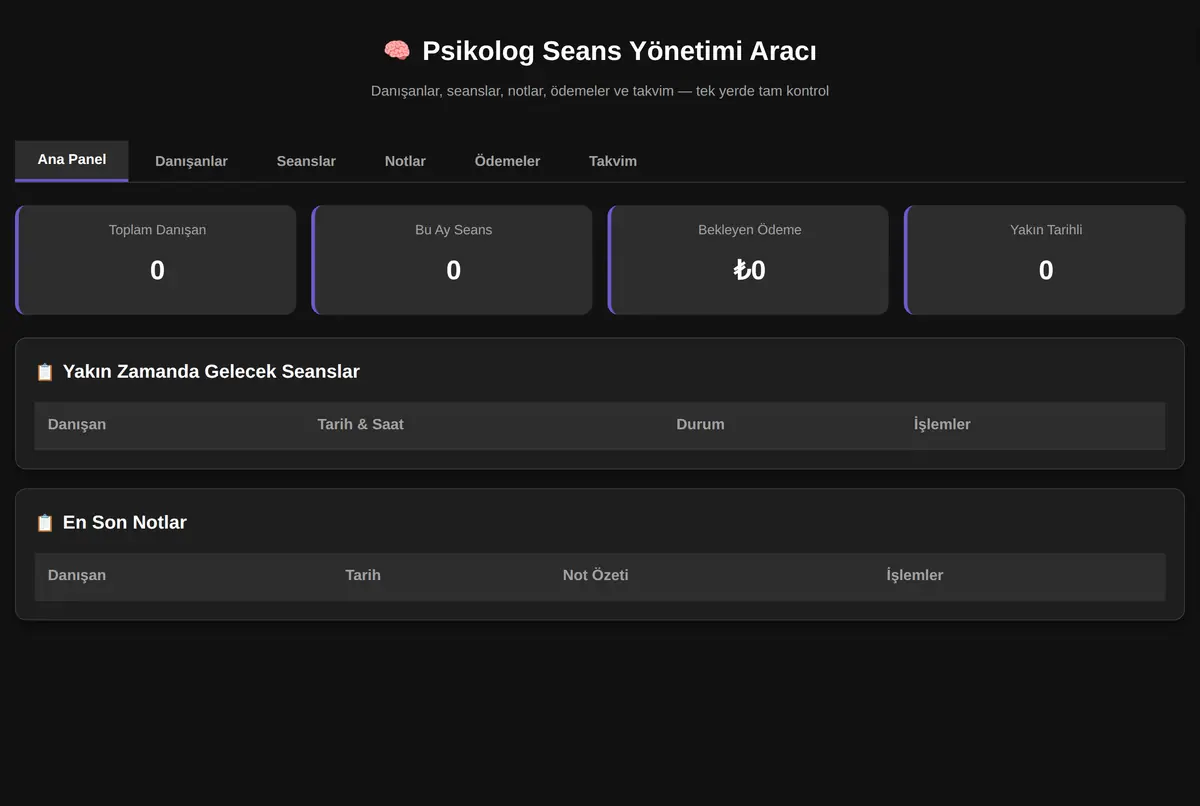Click the Durum column header
The width and height of the screenshot is (1200, 806).
(x=700, y=424)
